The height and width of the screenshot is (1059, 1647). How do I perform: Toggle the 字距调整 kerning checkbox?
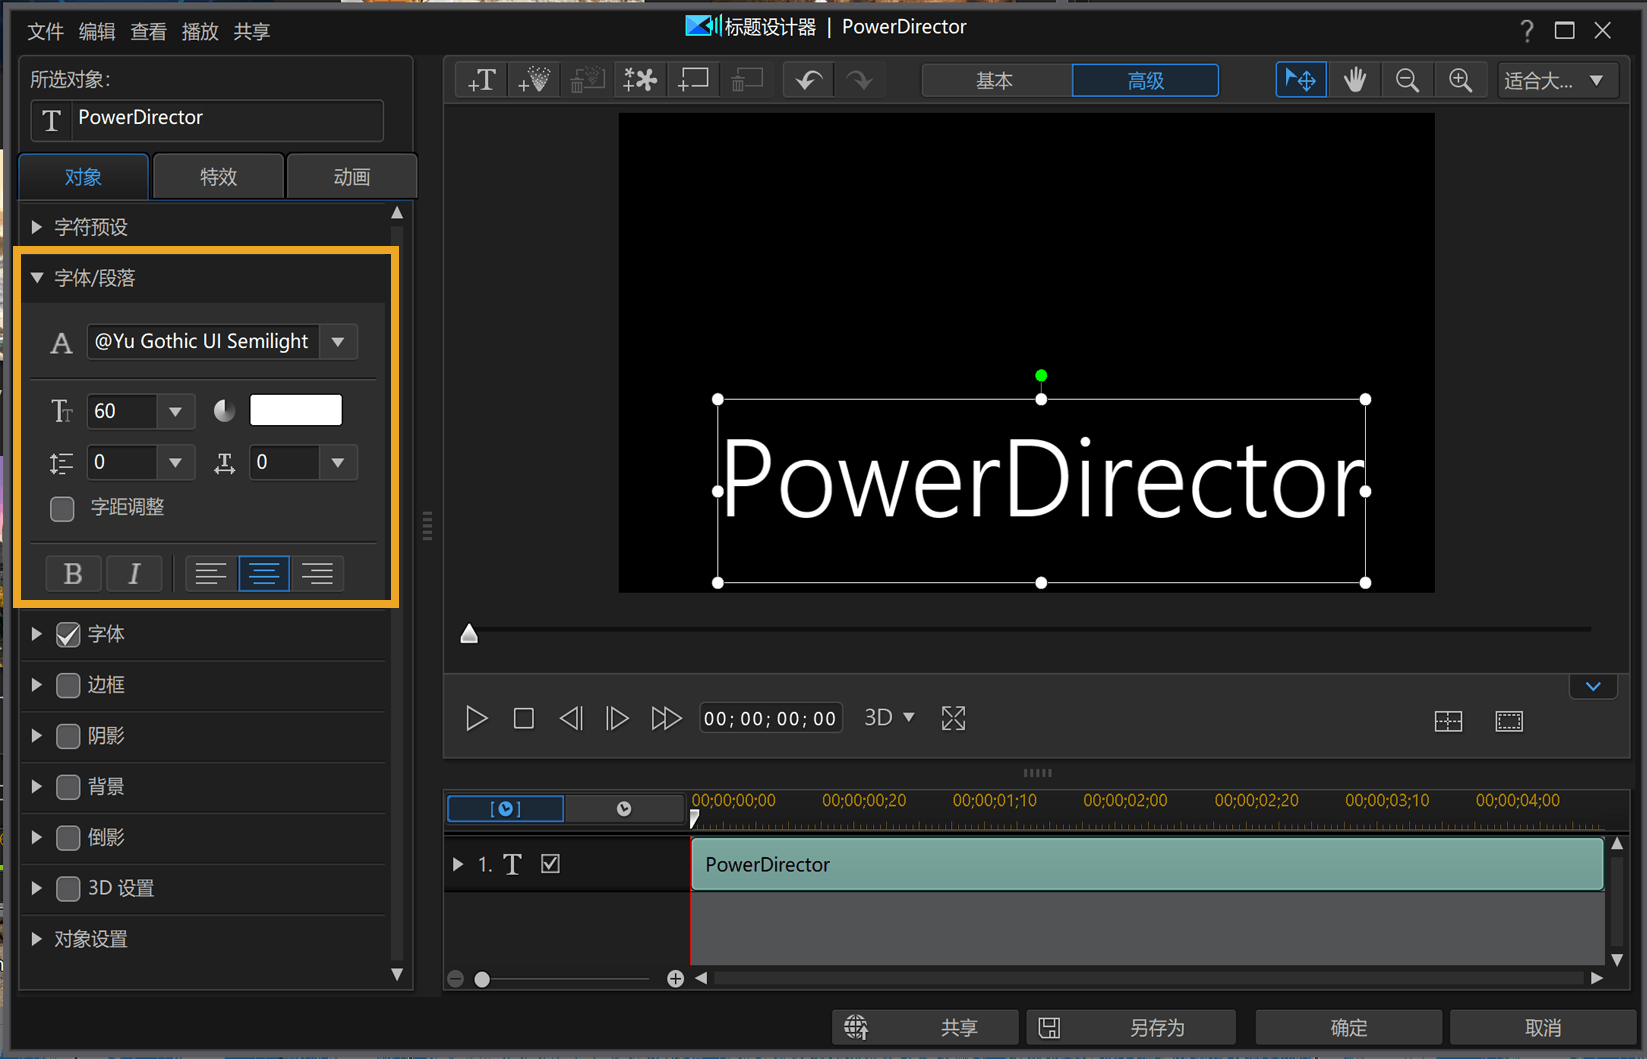point(62,508)
